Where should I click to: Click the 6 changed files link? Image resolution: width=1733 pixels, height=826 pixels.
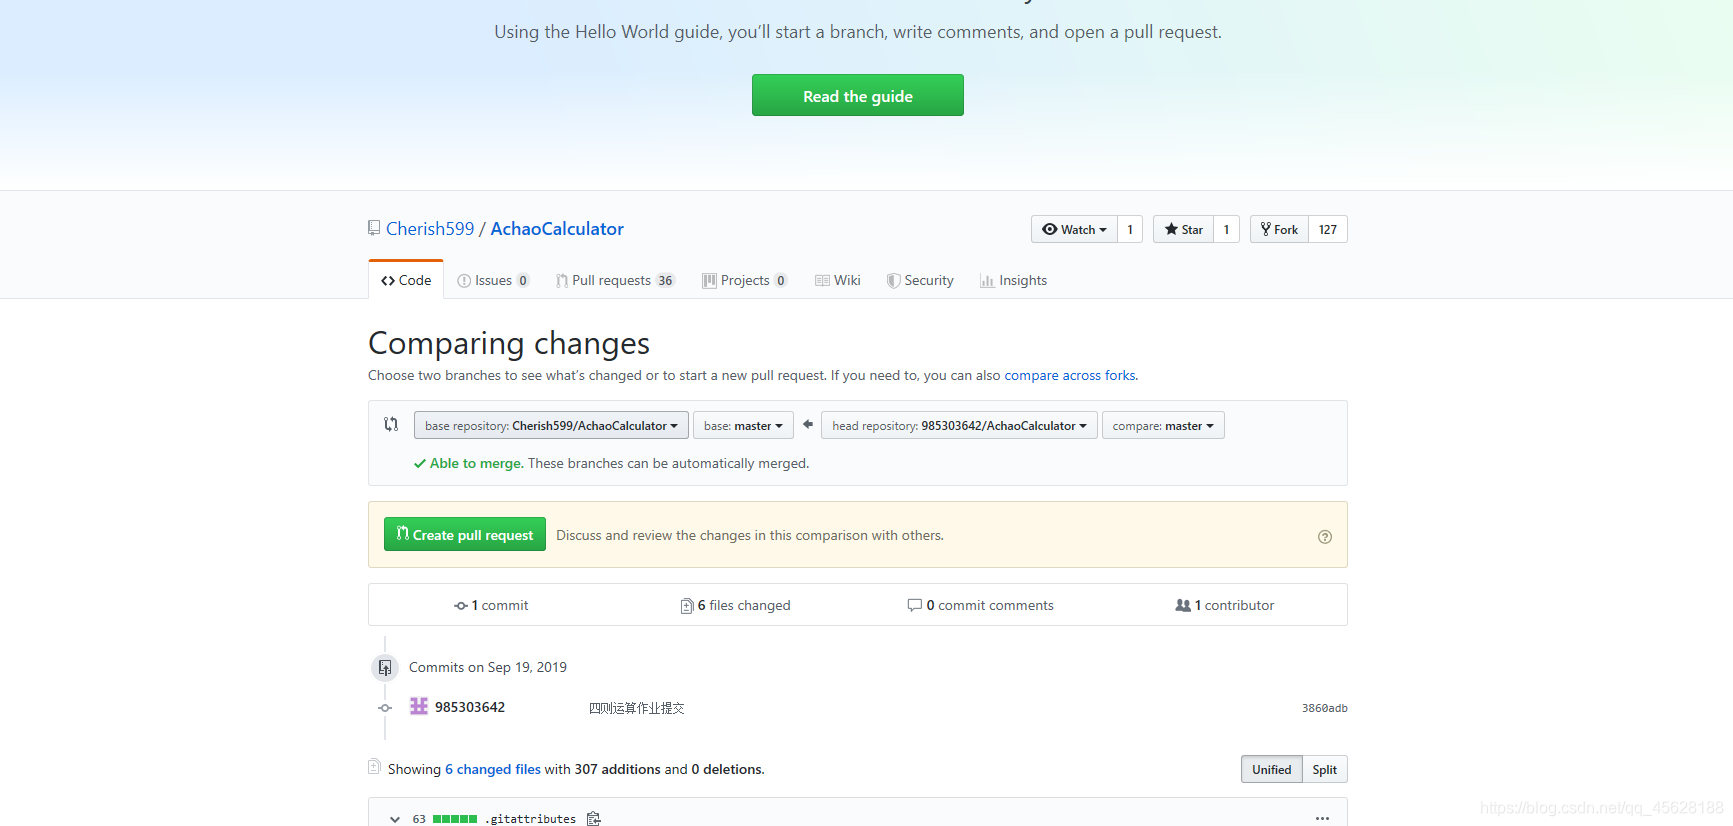pos(493,769)
